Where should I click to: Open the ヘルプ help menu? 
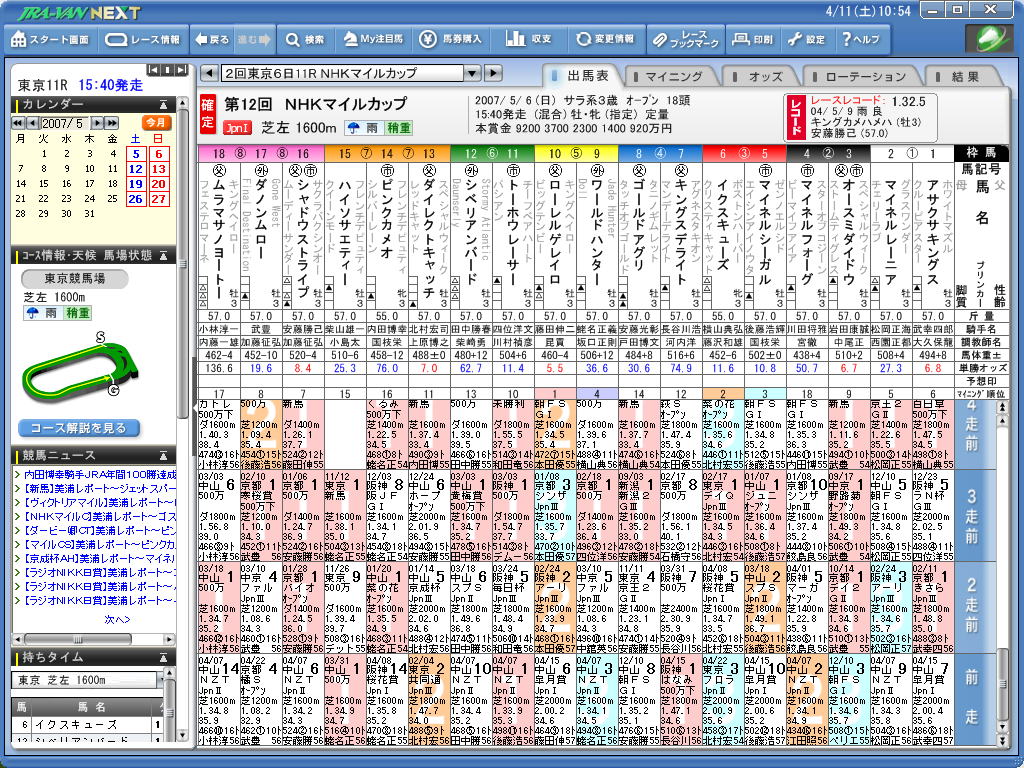tap(860, 40)
